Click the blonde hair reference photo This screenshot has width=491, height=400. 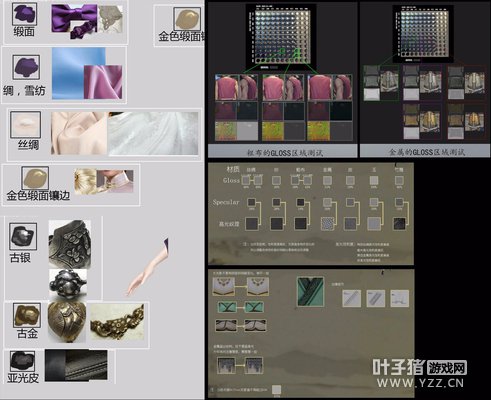tap(85, 181)
